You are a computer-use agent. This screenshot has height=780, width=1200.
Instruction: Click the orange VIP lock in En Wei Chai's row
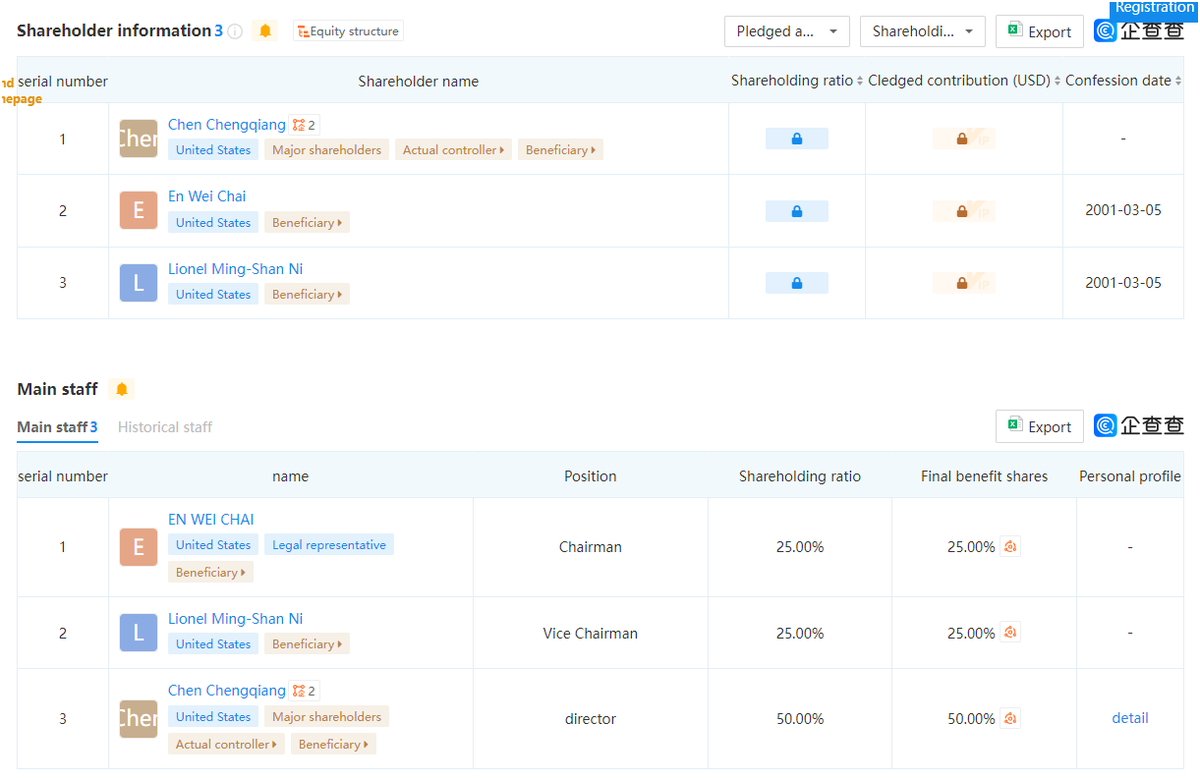pyautogui.click(x=962, y=211)
